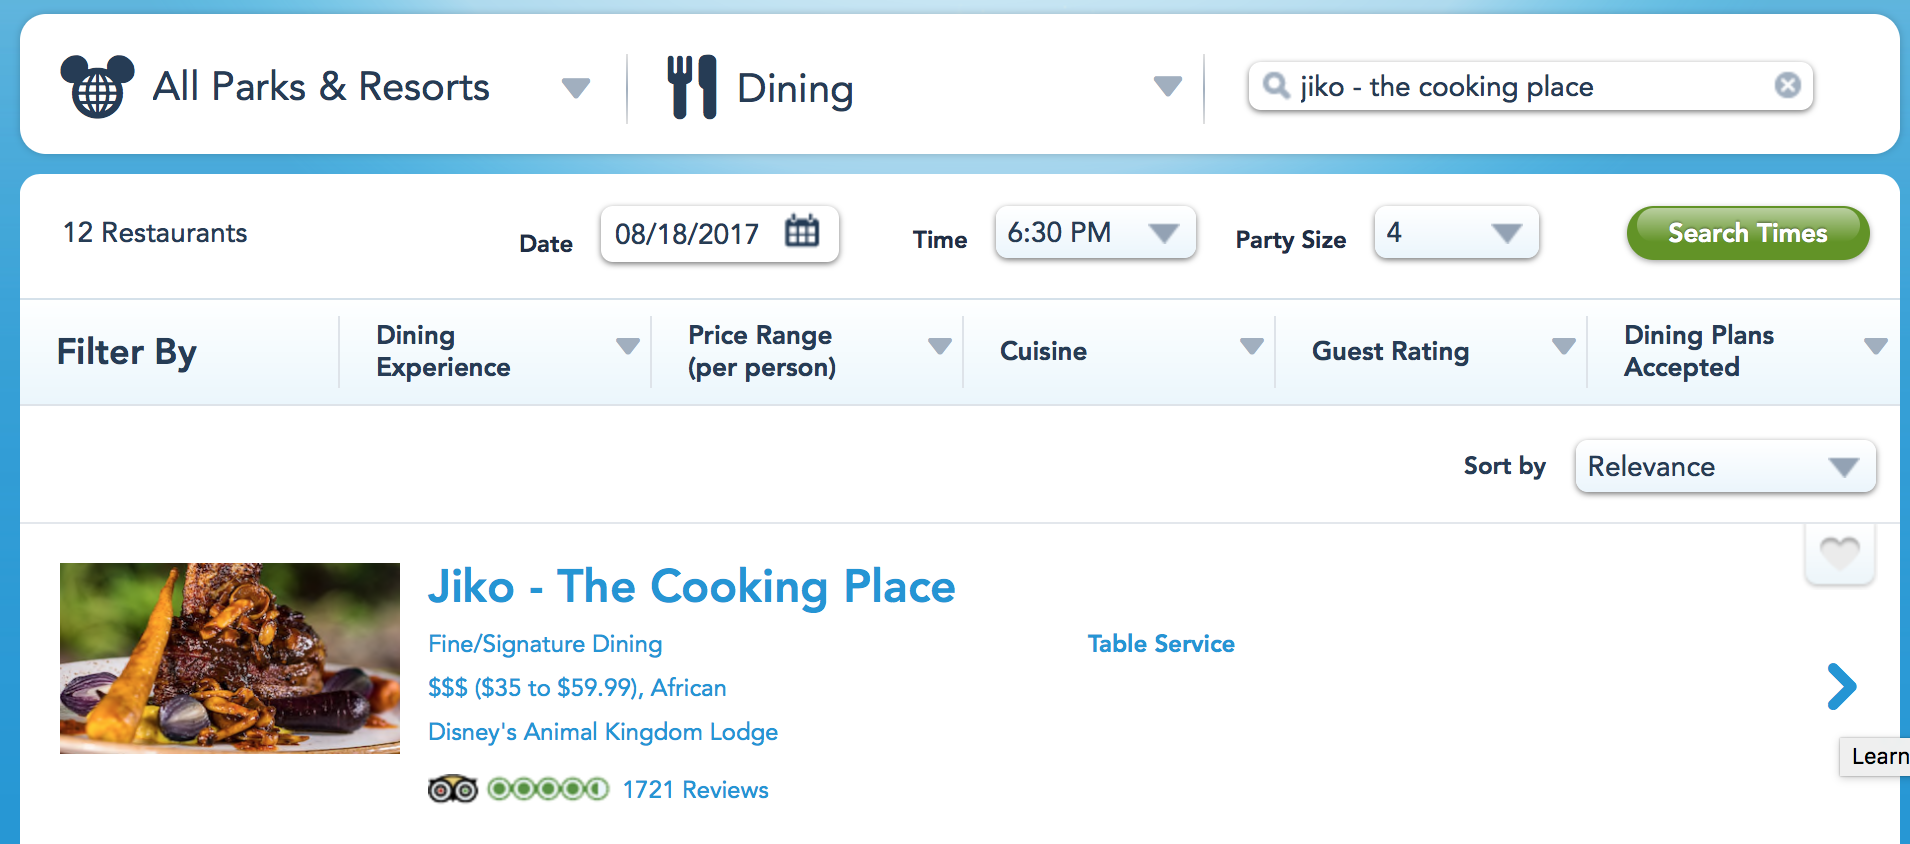Click the Mickey globe parks icon

[97, 87]
